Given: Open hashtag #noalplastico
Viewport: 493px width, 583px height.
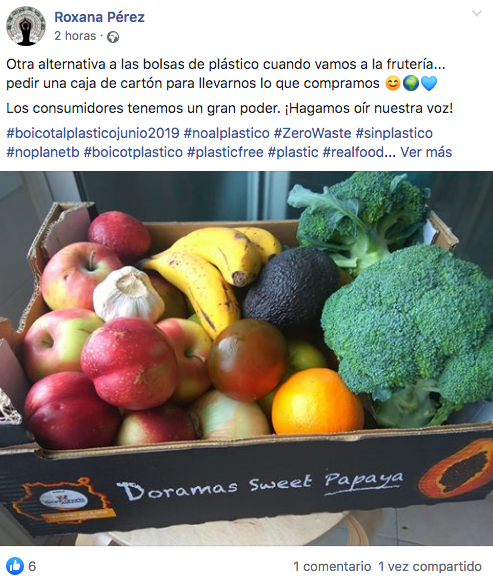Looking at the screenshot, I should coord(227,133).
